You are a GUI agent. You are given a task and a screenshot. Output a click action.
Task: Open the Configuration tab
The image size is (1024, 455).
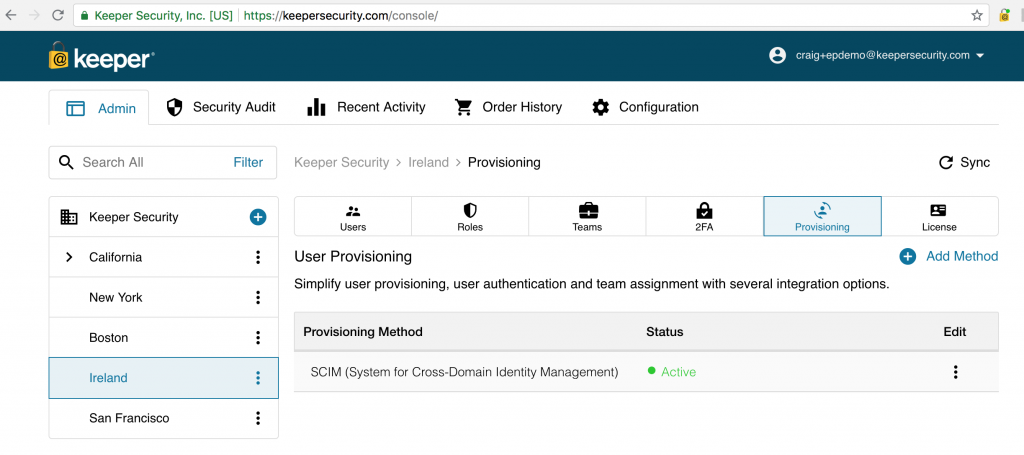(x=645, y=107)
